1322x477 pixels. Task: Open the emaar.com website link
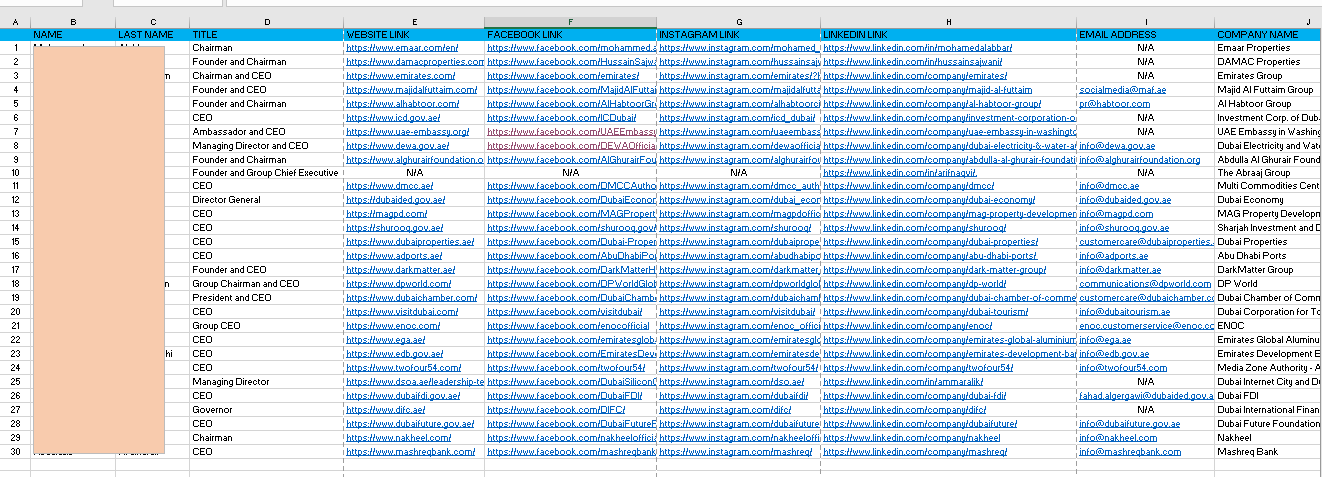(x=402, y=48)
